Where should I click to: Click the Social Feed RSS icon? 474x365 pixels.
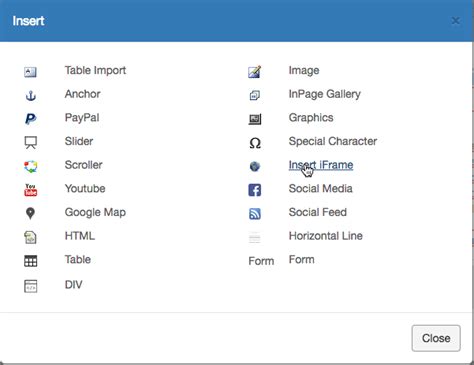click(x=255, y=214)
